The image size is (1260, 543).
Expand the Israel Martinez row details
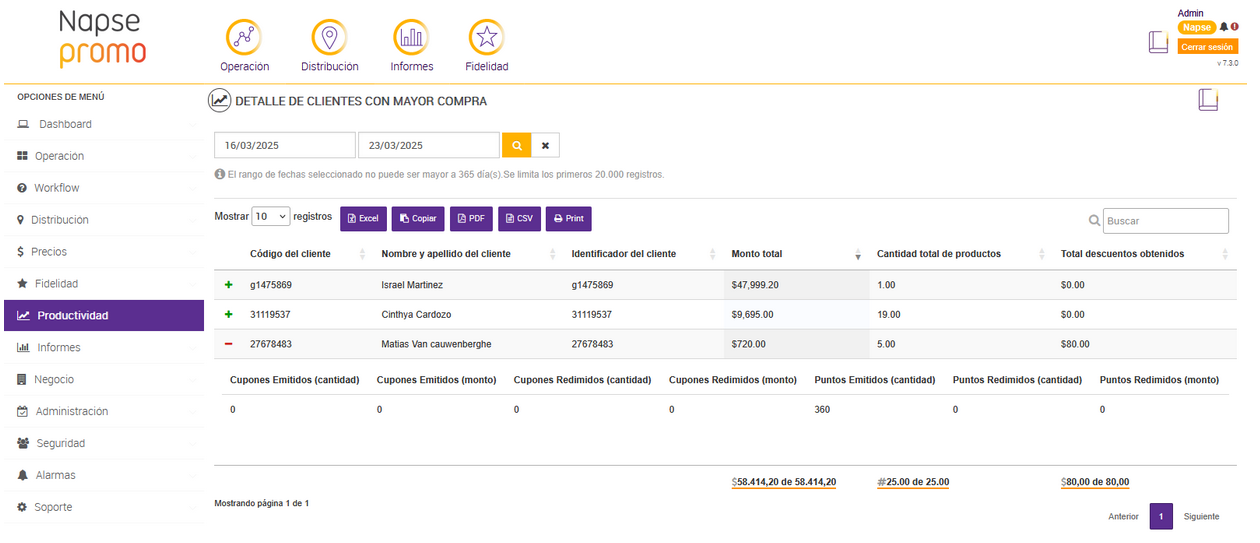(229, 285)
